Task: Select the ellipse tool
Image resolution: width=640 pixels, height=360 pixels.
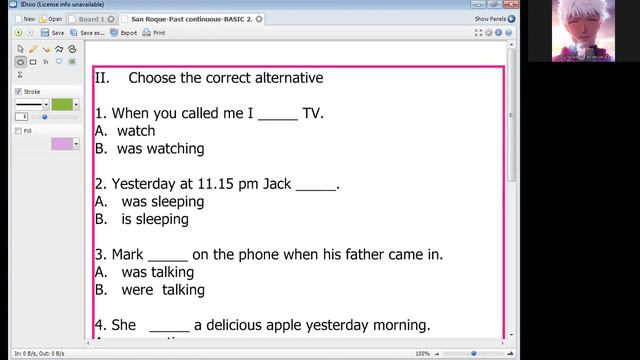Action: coord(20,62)
